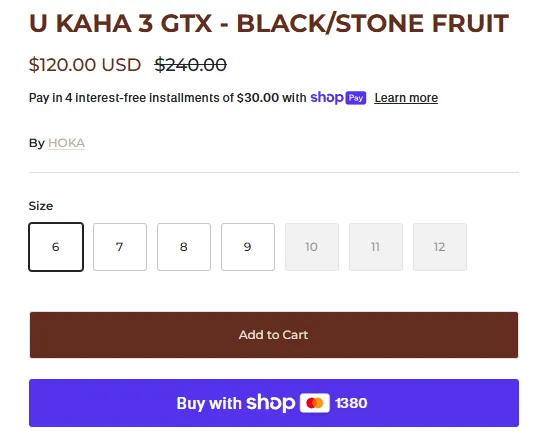Click the purple Pay badge
535x431 pixels.
pos(356,98)
